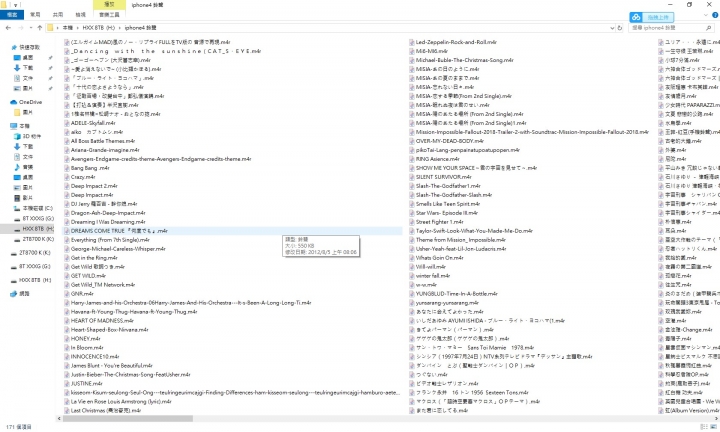
Task: Open address bar history dropdown chevron
Action: pos(612,28)
